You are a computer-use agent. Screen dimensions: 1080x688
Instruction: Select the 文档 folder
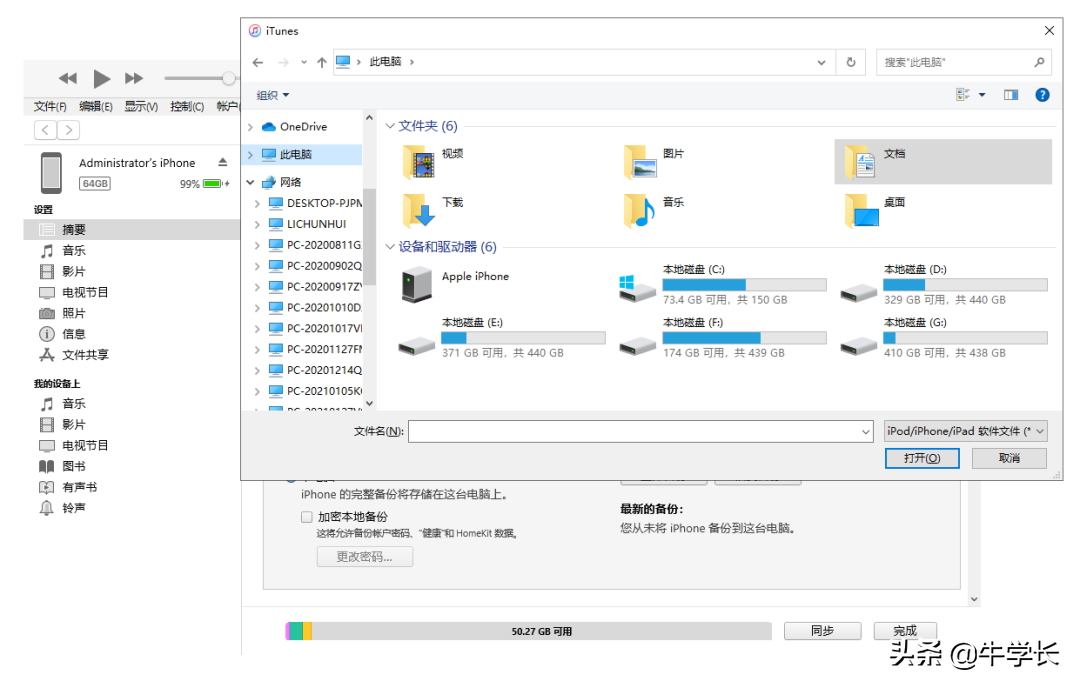point(943,162)
